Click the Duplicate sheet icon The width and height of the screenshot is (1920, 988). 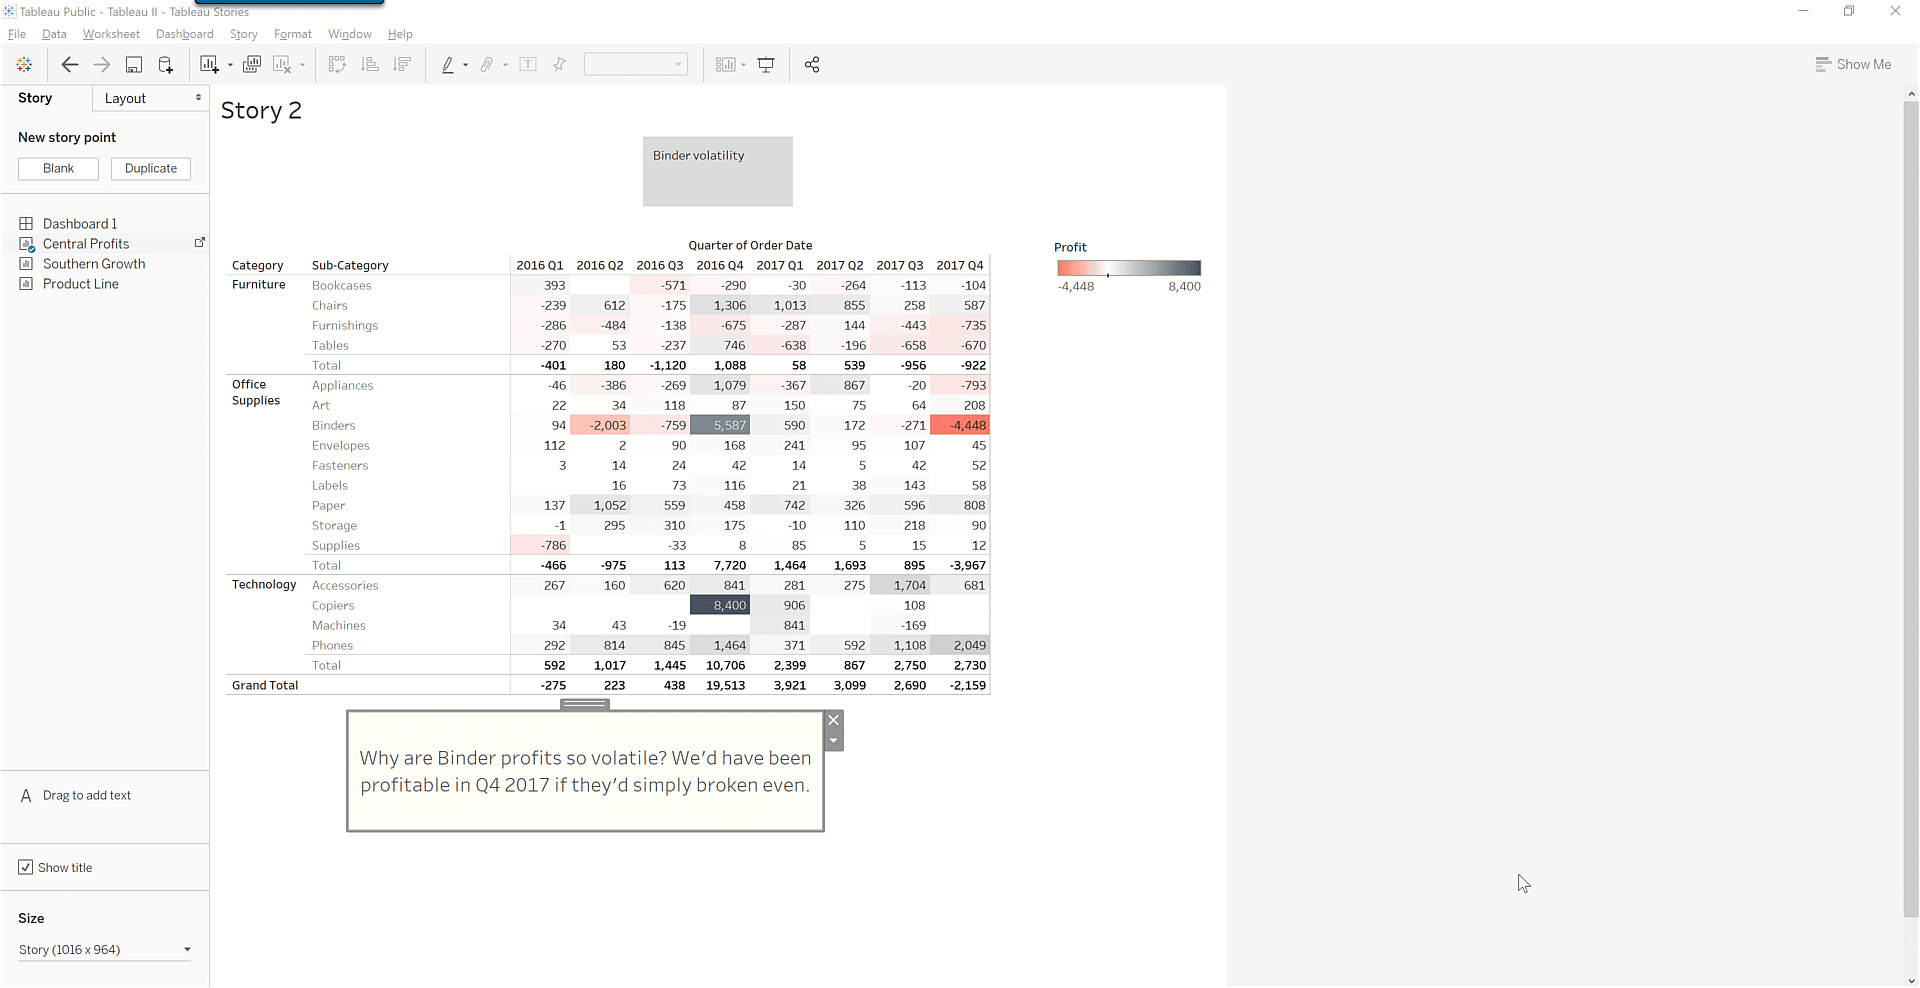pos(252,65)
